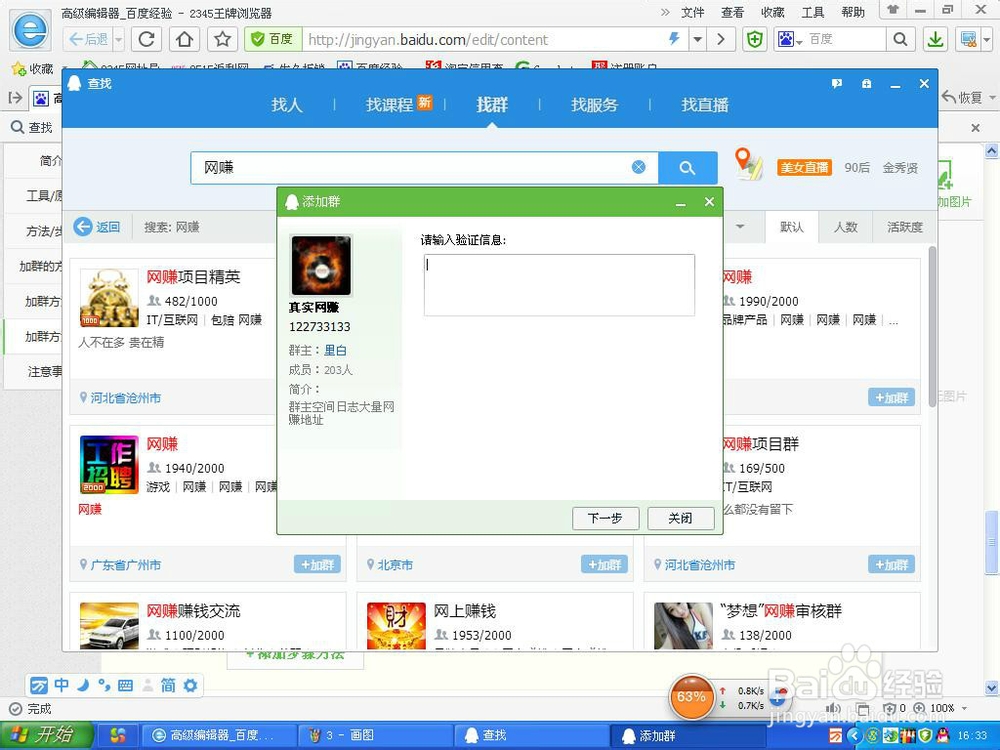Click the 开始 Start button
The height and width of the screenshot is (750, 1000).
point(46,735)
